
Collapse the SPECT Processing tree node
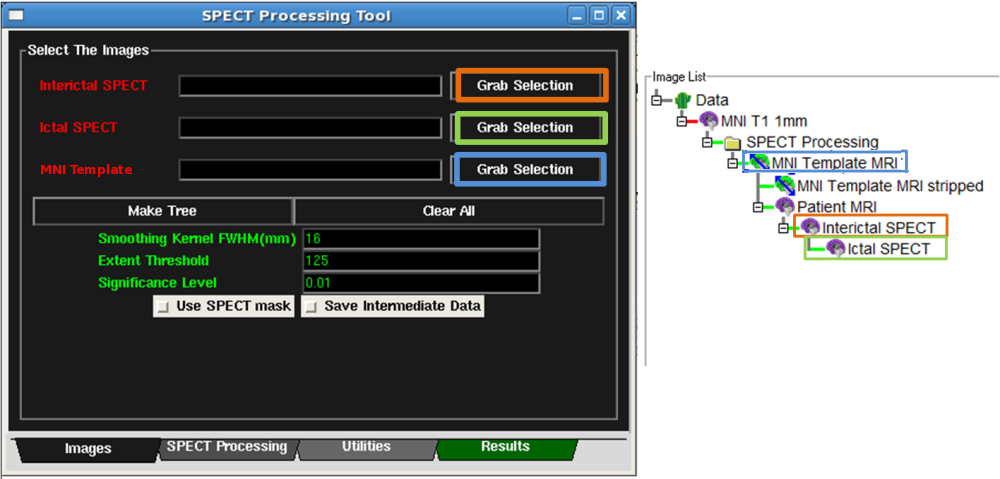click(708, 142)
